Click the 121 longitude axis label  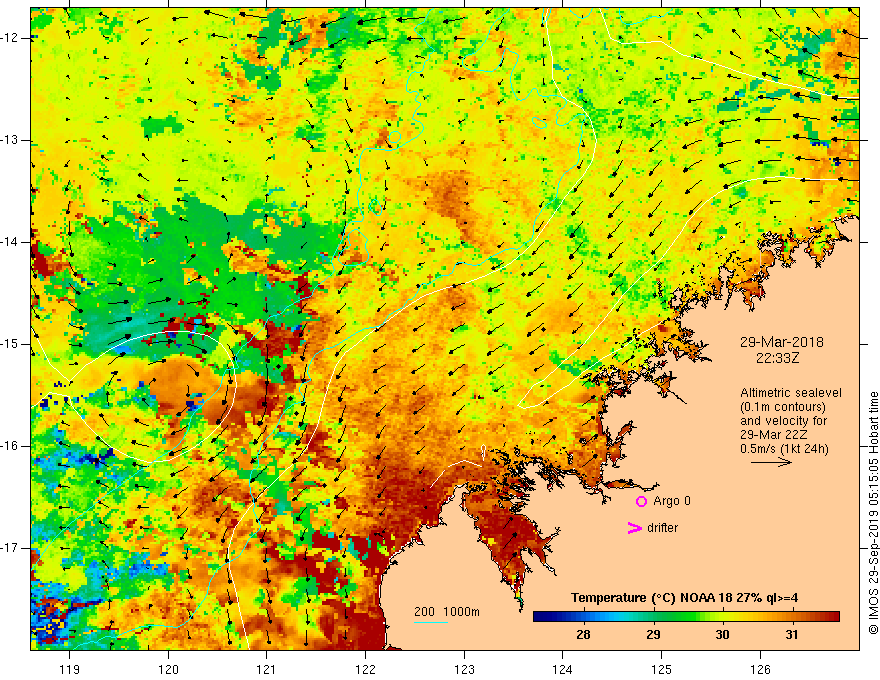(x=267, y=669)
